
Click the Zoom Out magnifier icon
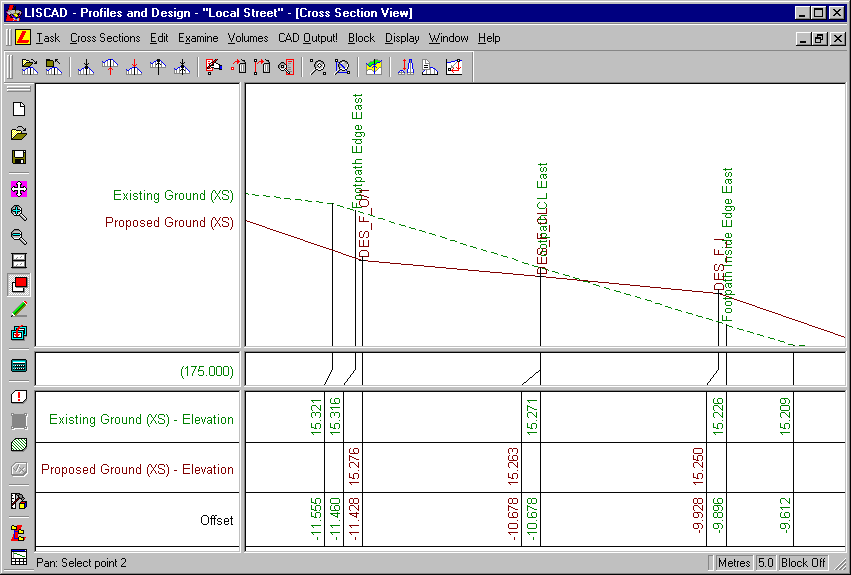click(x=19, y=237)
